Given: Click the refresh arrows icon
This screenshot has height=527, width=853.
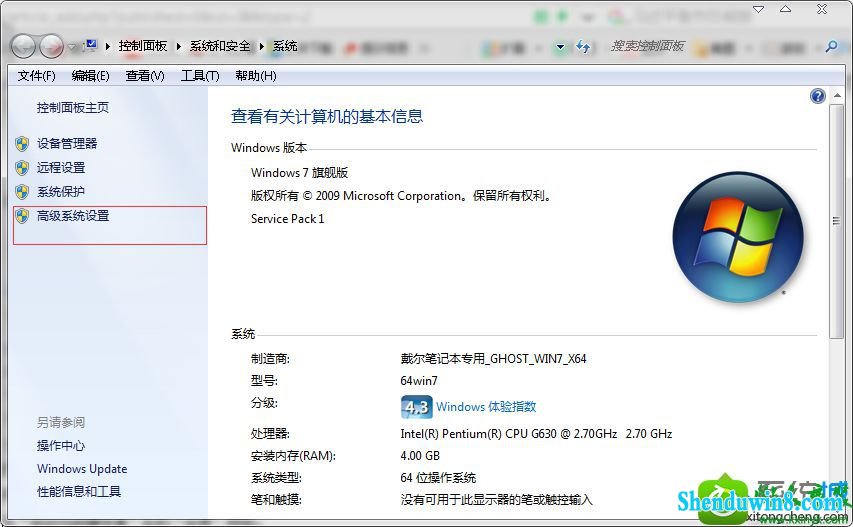Looking at the screenshot, I should 583,47.
